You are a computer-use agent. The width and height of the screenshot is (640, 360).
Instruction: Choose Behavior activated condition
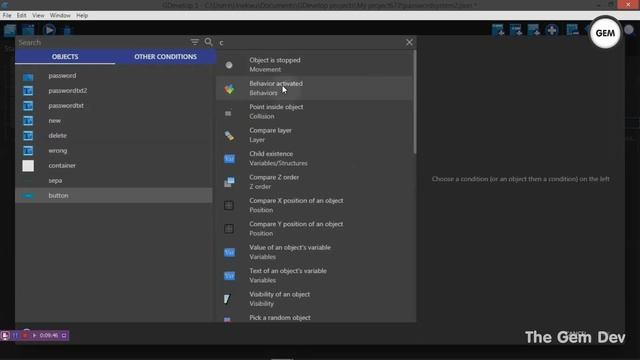tap(314, 88)
